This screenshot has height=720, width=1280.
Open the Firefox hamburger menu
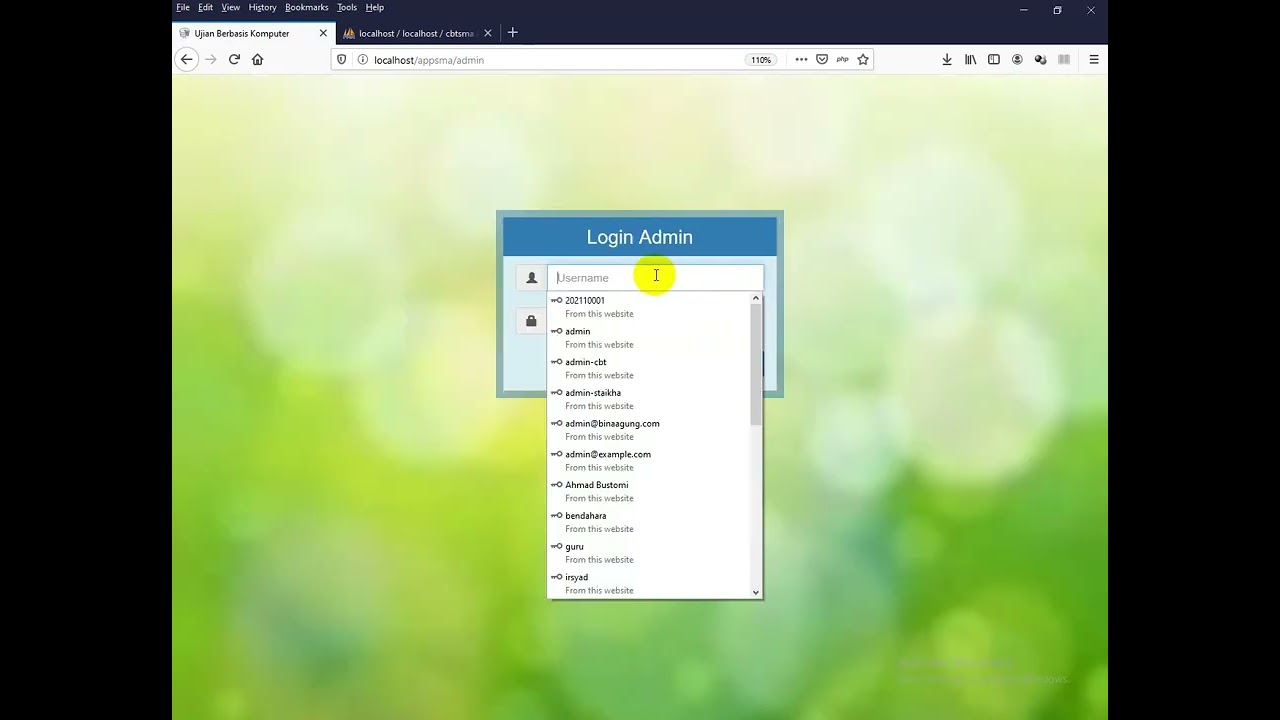(x=1094, y=60)
